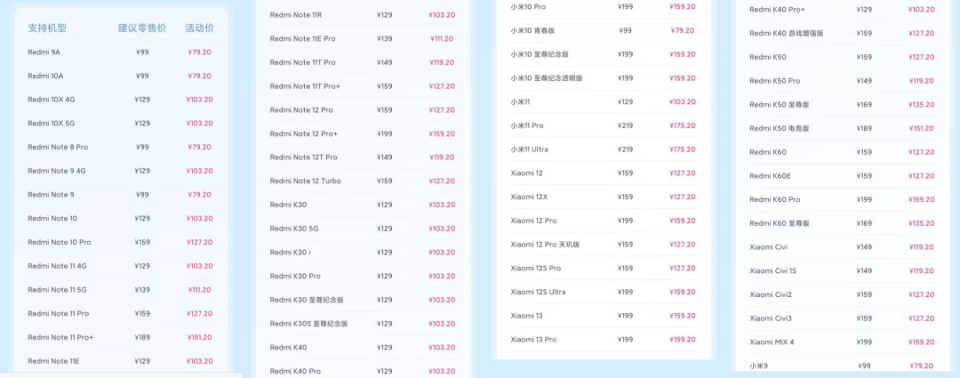
Task: Select Redmi Note 8 Pro model name
Action: pos(58,147)
